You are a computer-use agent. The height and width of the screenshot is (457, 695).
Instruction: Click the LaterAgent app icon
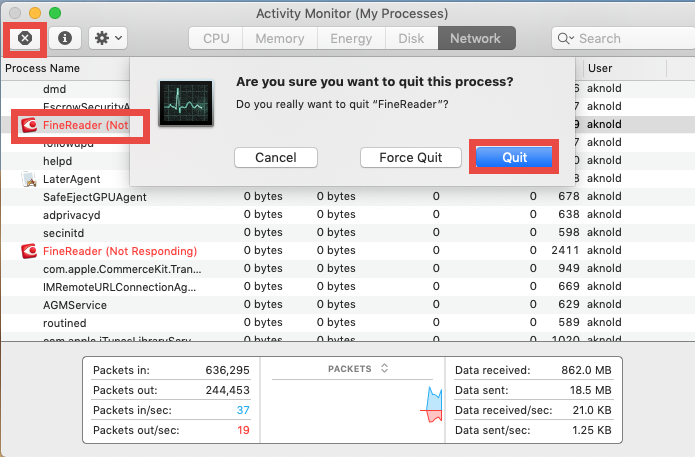(29, 179)
